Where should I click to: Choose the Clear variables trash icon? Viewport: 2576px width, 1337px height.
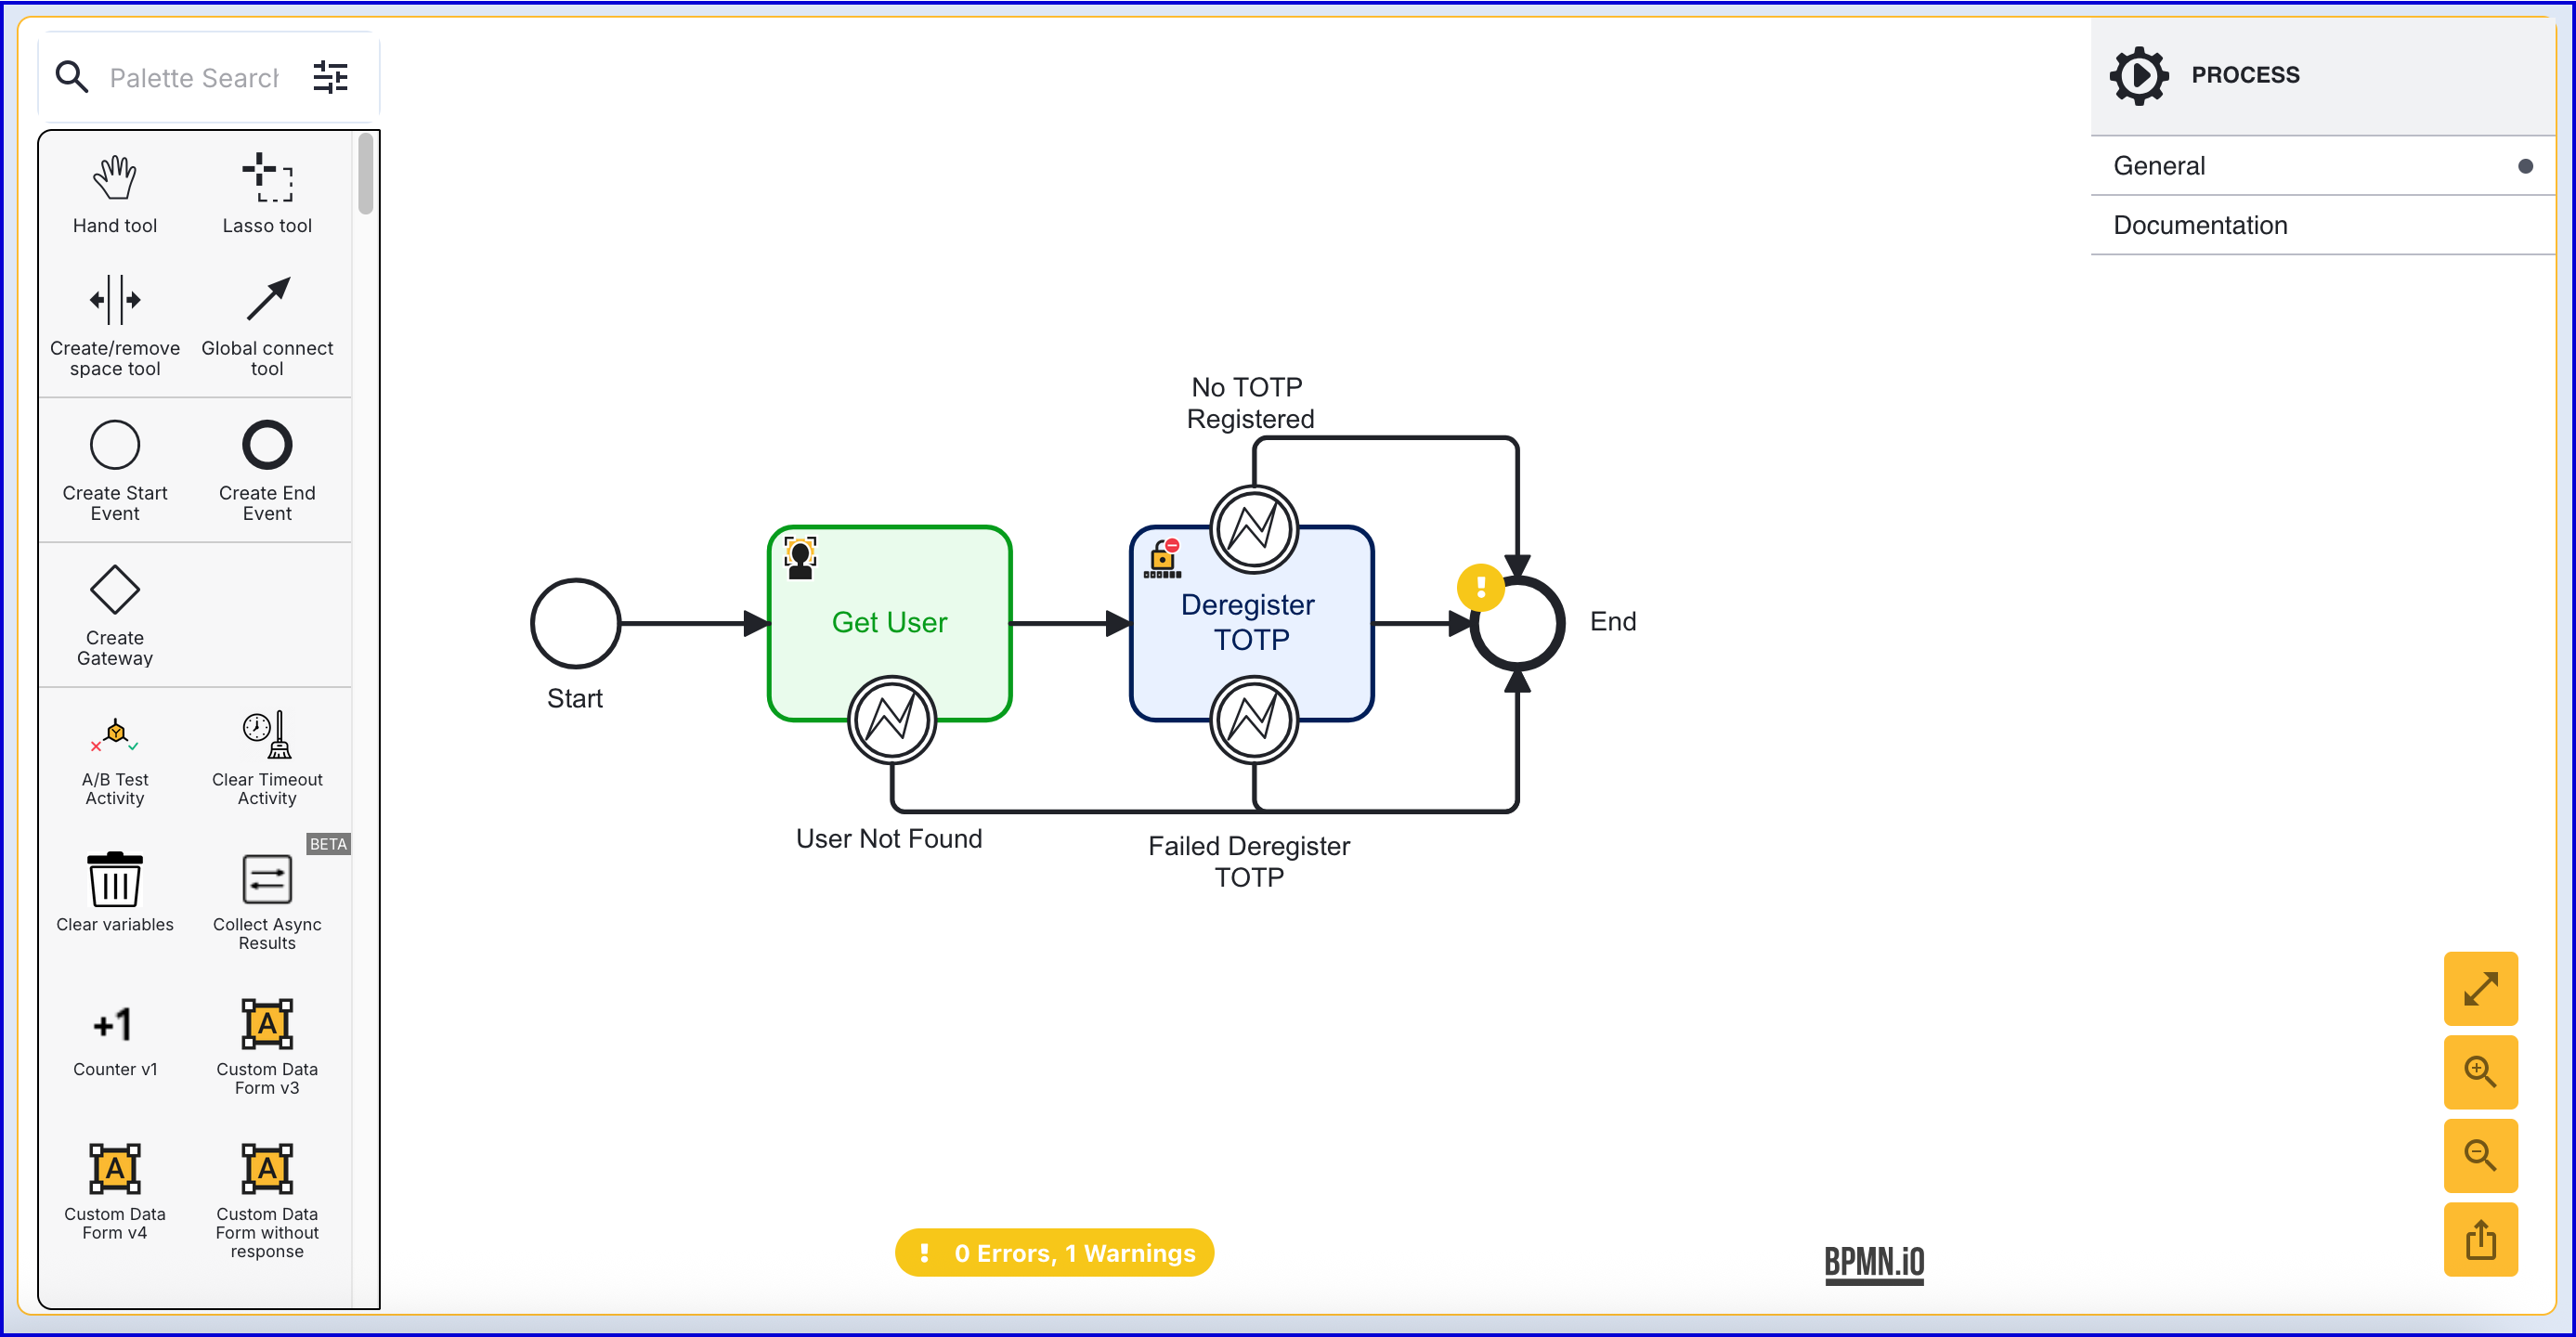pyautogui.click(x=114, y=881)
